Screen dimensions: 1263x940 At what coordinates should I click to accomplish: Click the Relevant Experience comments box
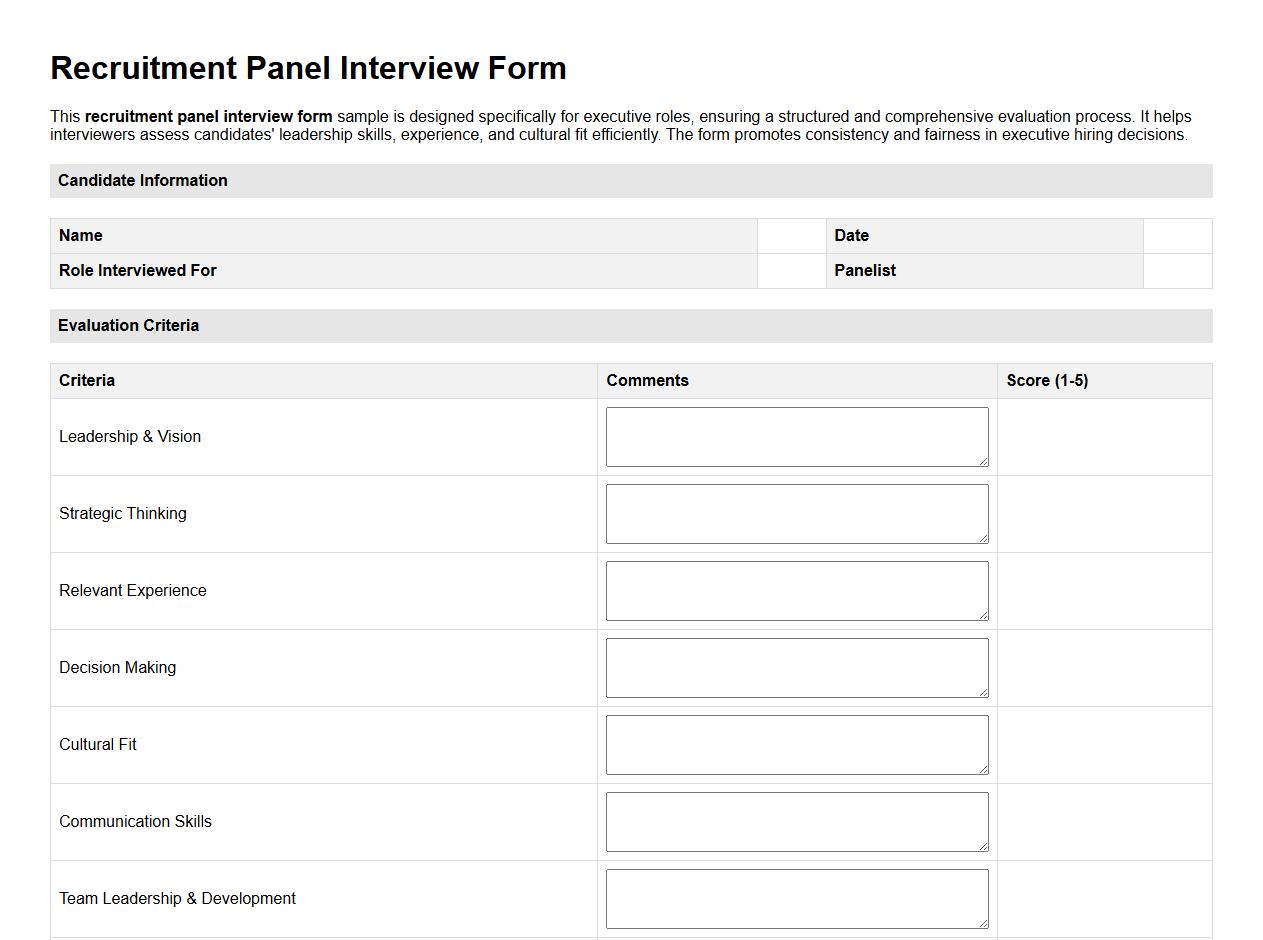[x=796, y=590]
